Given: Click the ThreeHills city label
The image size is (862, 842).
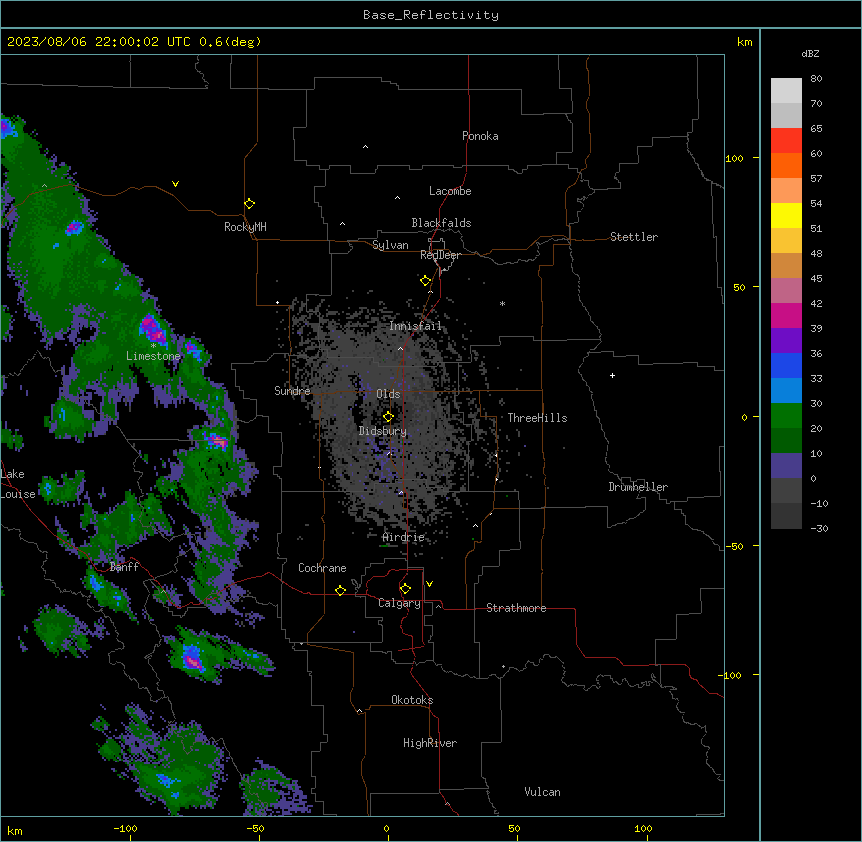Looking at the screenshot, I should (x=537, y=418).
